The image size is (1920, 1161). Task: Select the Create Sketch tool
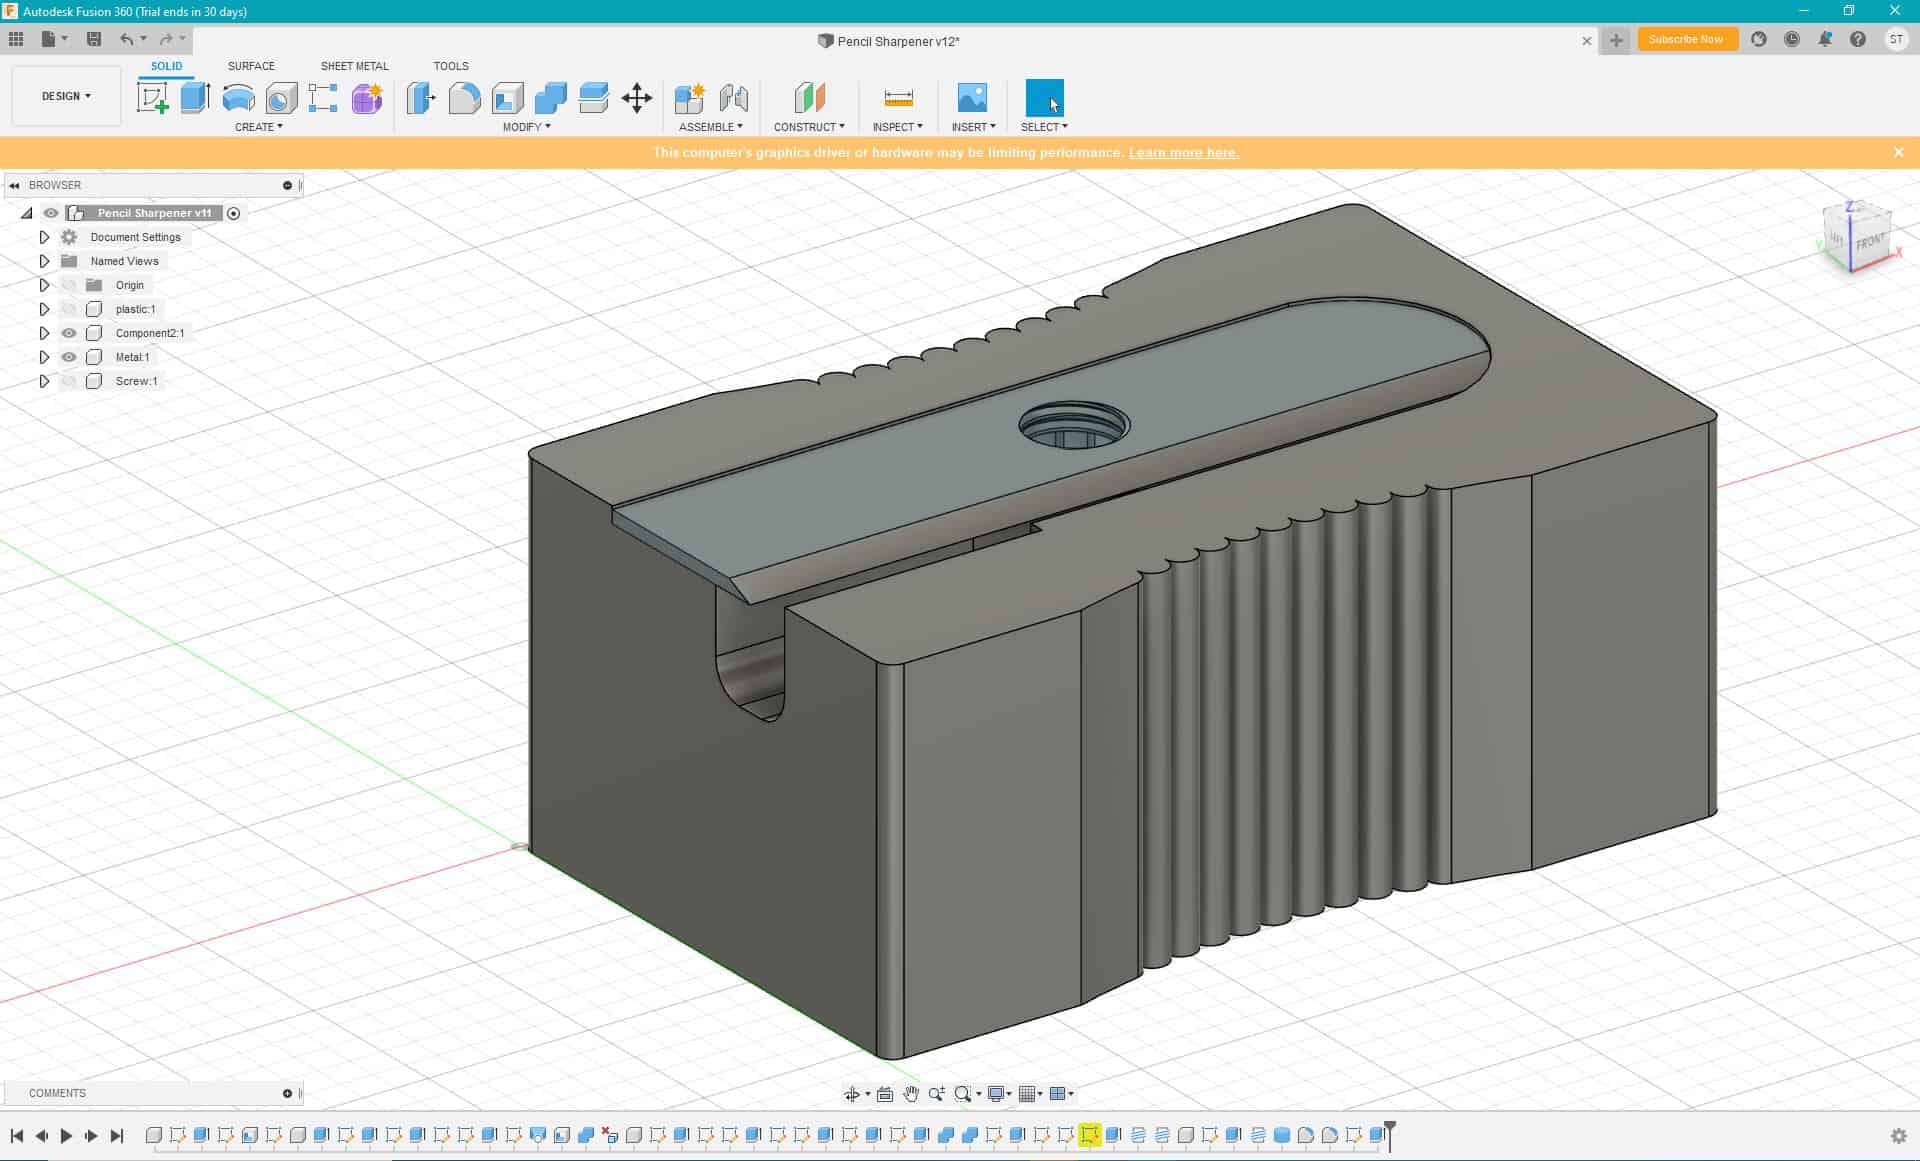tap(152, 98)
